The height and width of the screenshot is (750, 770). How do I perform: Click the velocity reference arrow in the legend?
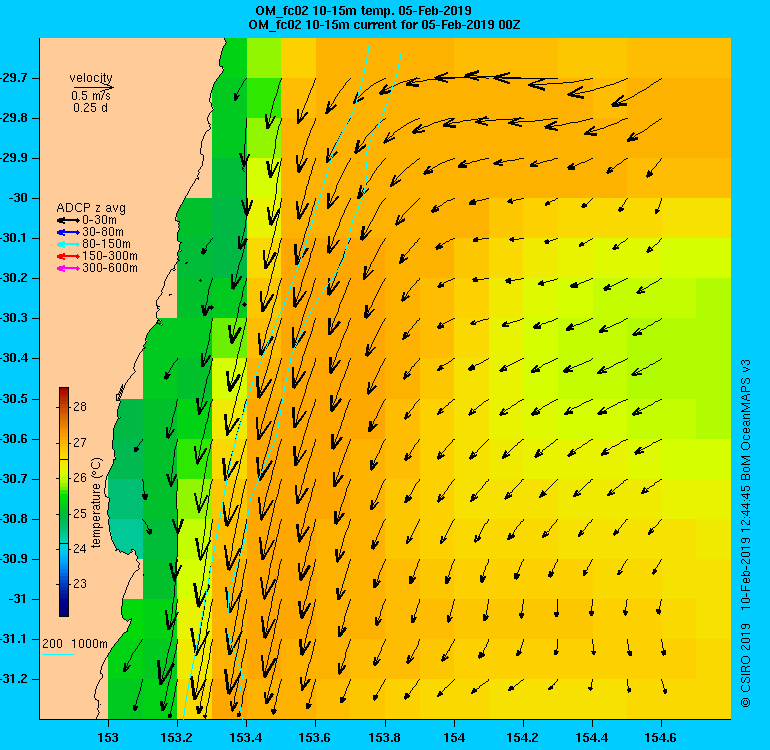coord(92,88)
